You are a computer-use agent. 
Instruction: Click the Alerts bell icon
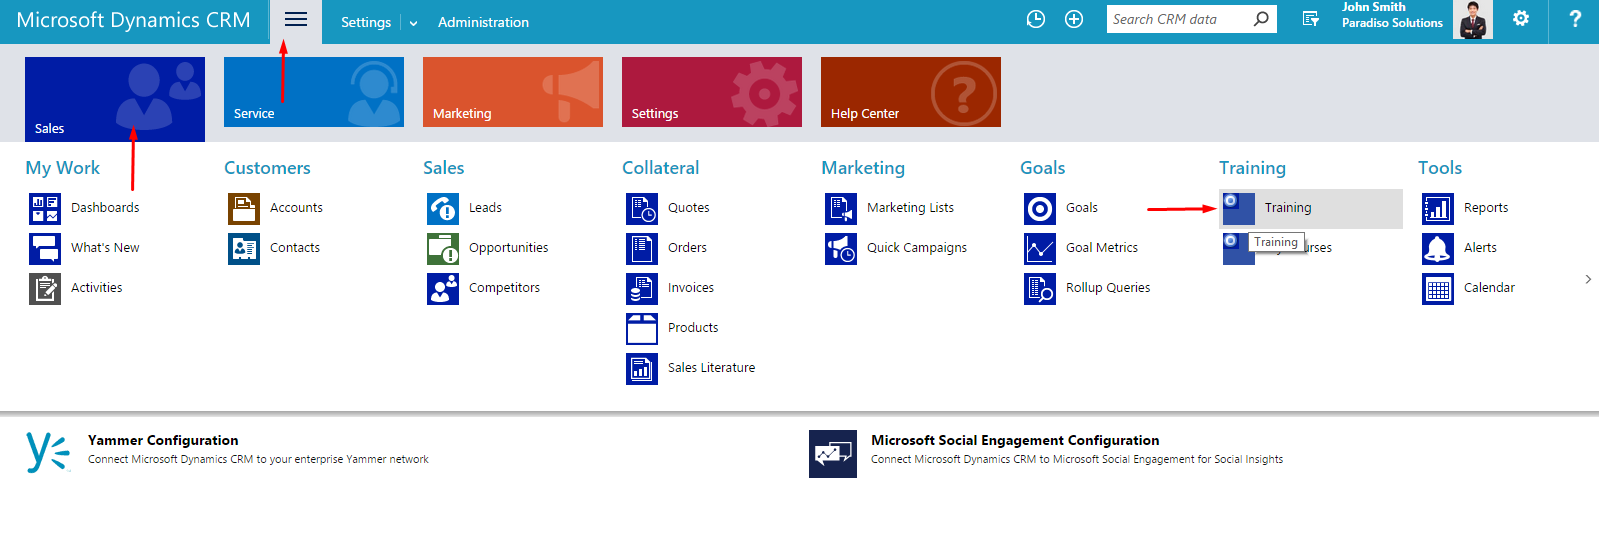pyautogui.click(x=1438, y=248)
